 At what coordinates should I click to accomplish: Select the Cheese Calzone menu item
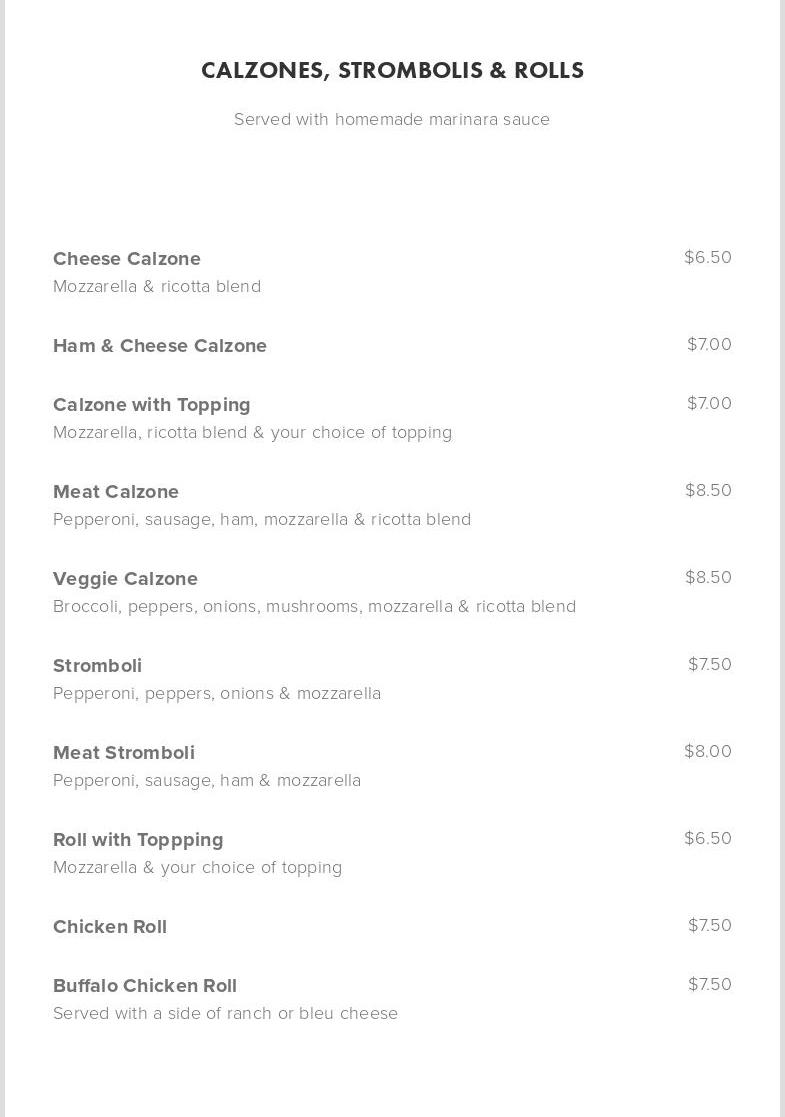coord(127,258)
